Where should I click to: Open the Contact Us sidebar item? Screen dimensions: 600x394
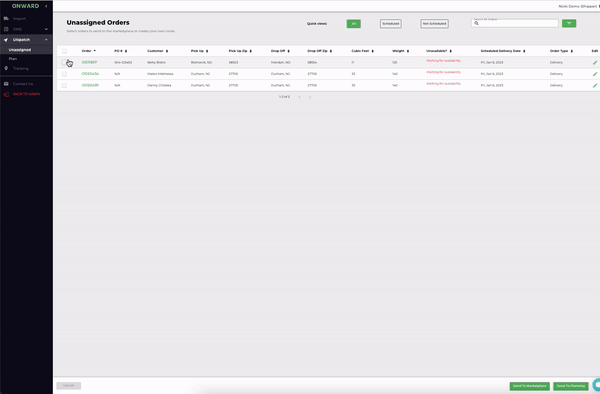[26, 84]
